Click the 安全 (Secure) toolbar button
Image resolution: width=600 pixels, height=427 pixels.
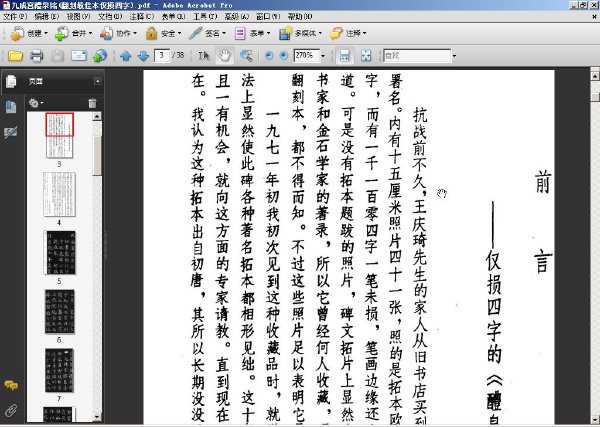pos(163,33)
